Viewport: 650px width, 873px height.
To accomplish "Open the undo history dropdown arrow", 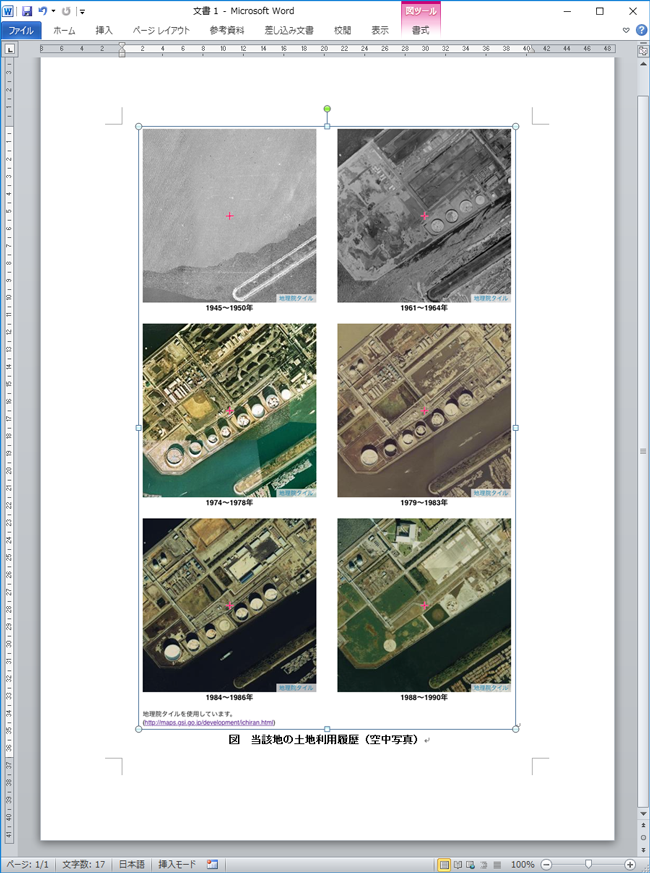I will coord(53,11).
